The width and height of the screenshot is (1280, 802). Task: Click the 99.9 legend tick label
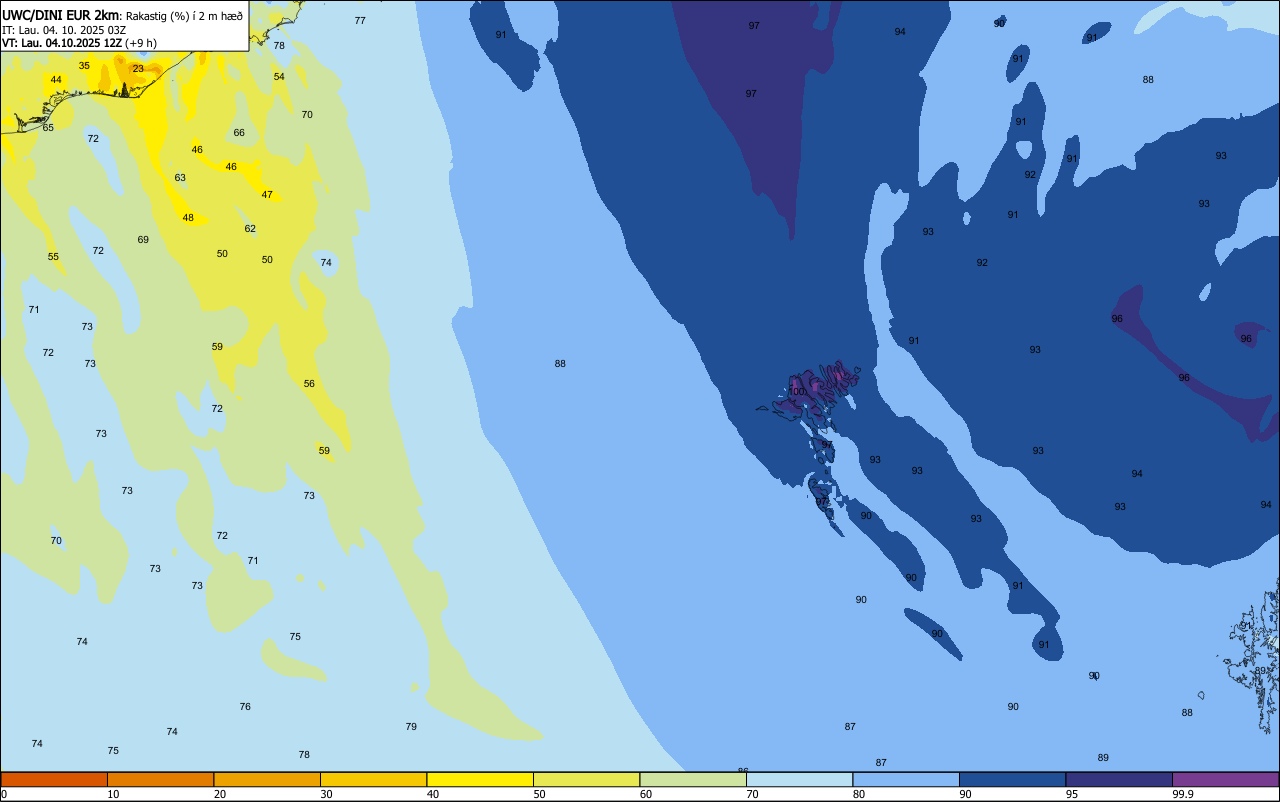click(1183, 794)
